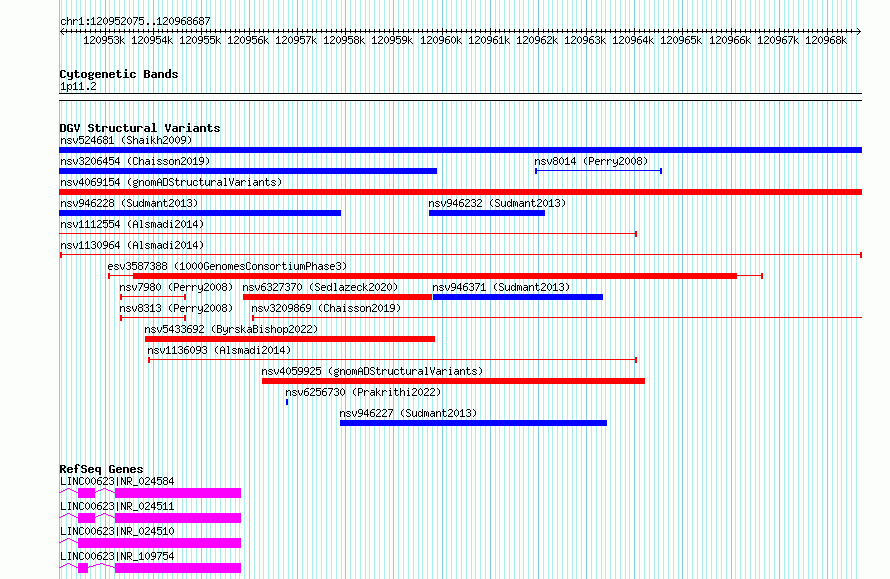
Task: Select the nsv3206454 (Chaisson2019) blue bar
Action: point(248,171)
